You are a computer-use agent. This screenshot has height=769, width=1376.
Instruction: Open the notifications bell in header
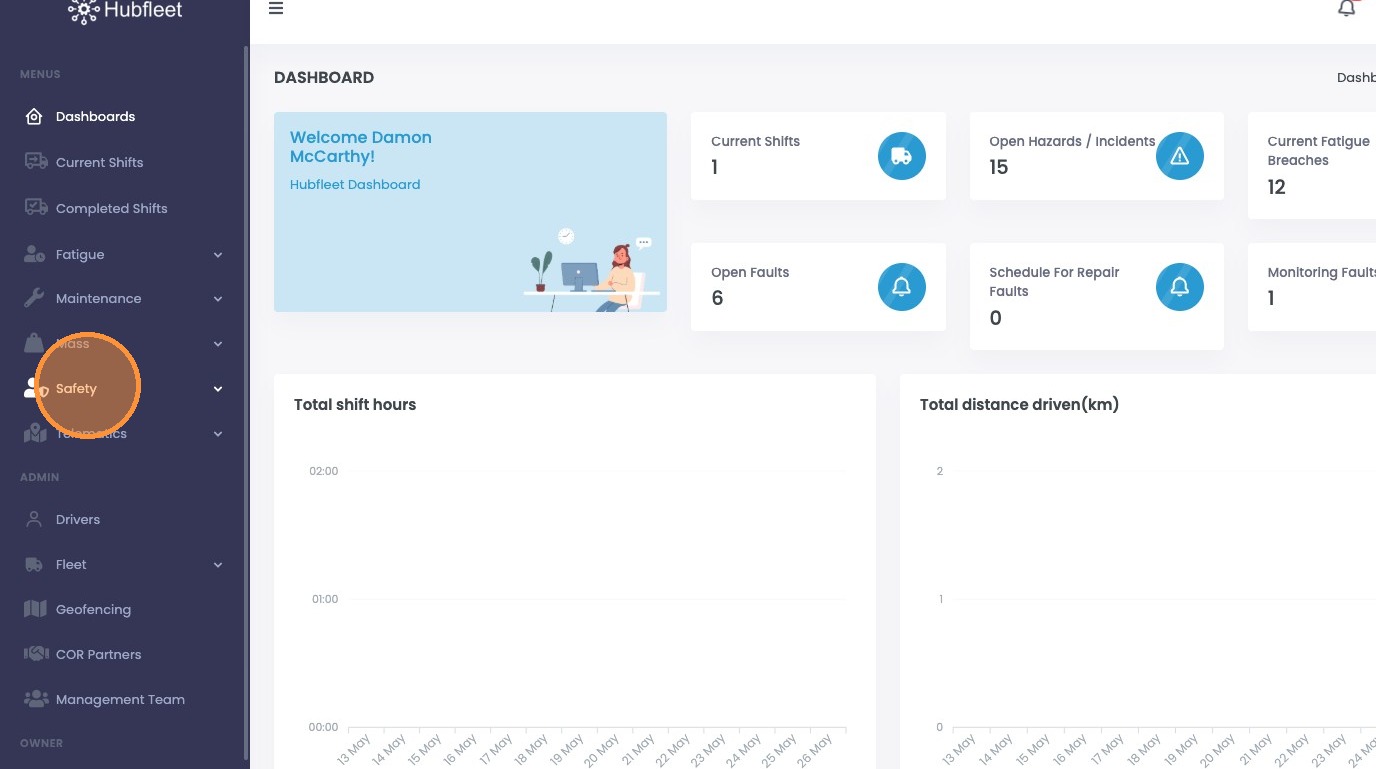(1347, 8)
